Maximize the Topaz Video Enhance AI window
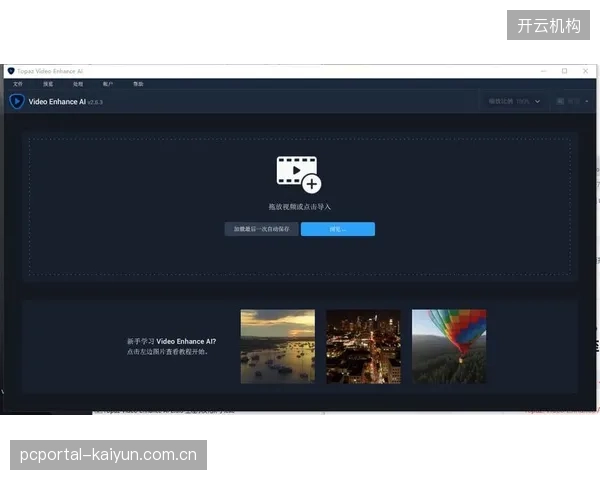Image resolution: width=600 pixels, height=480 pixels. (564, 71)
